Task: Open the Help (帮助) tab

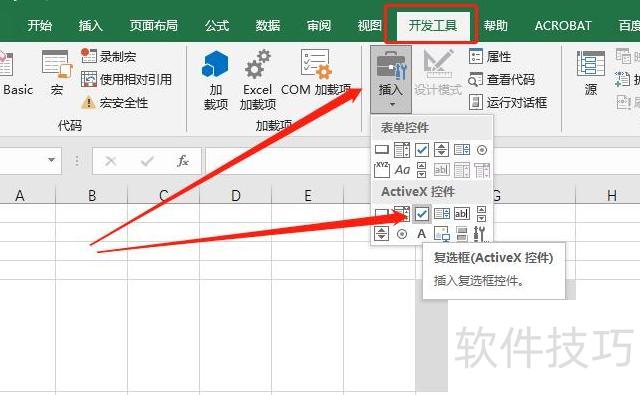Action: 496,26
